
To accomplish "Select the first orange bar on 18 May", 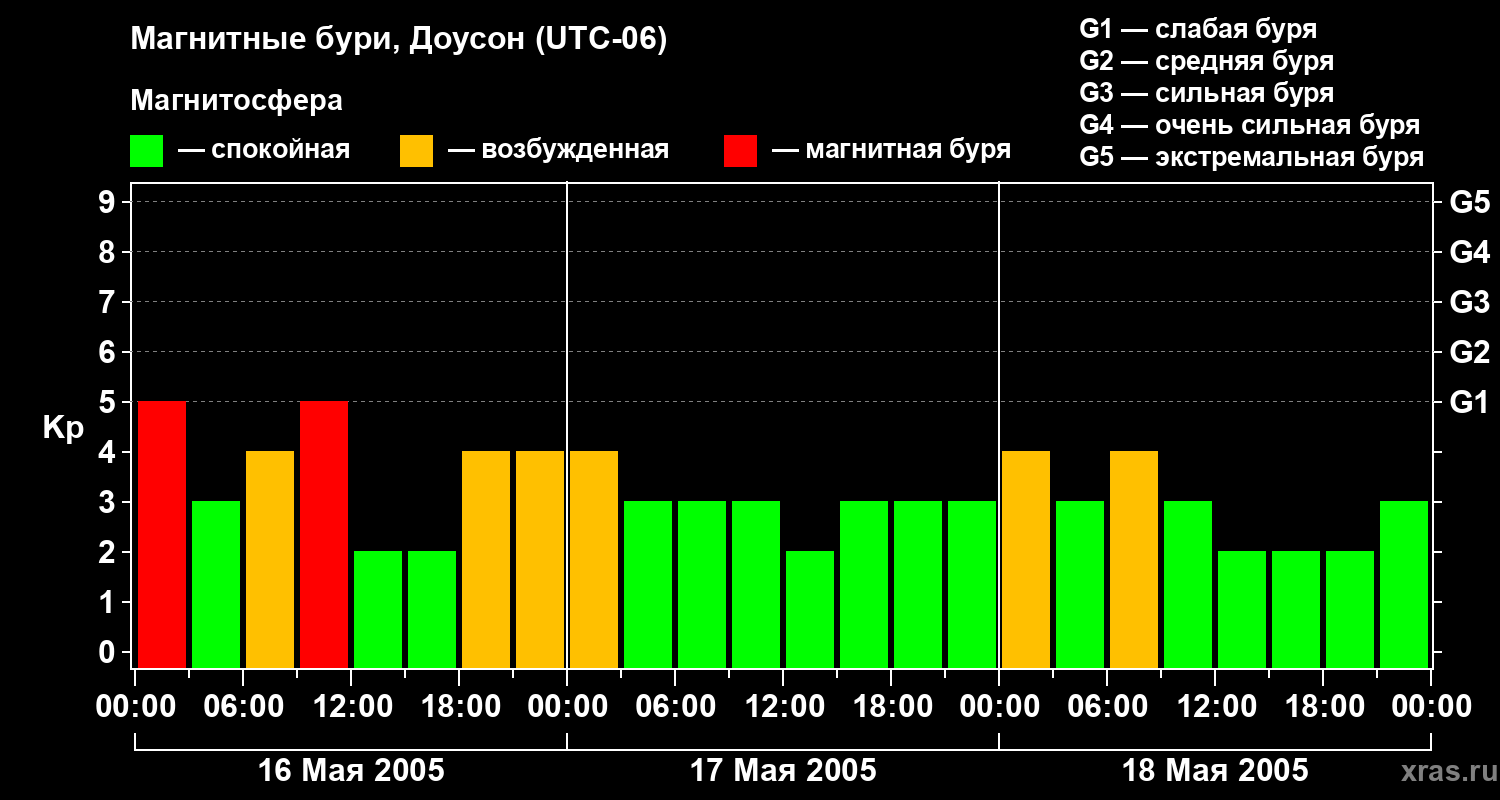I will click(1026, 559).
